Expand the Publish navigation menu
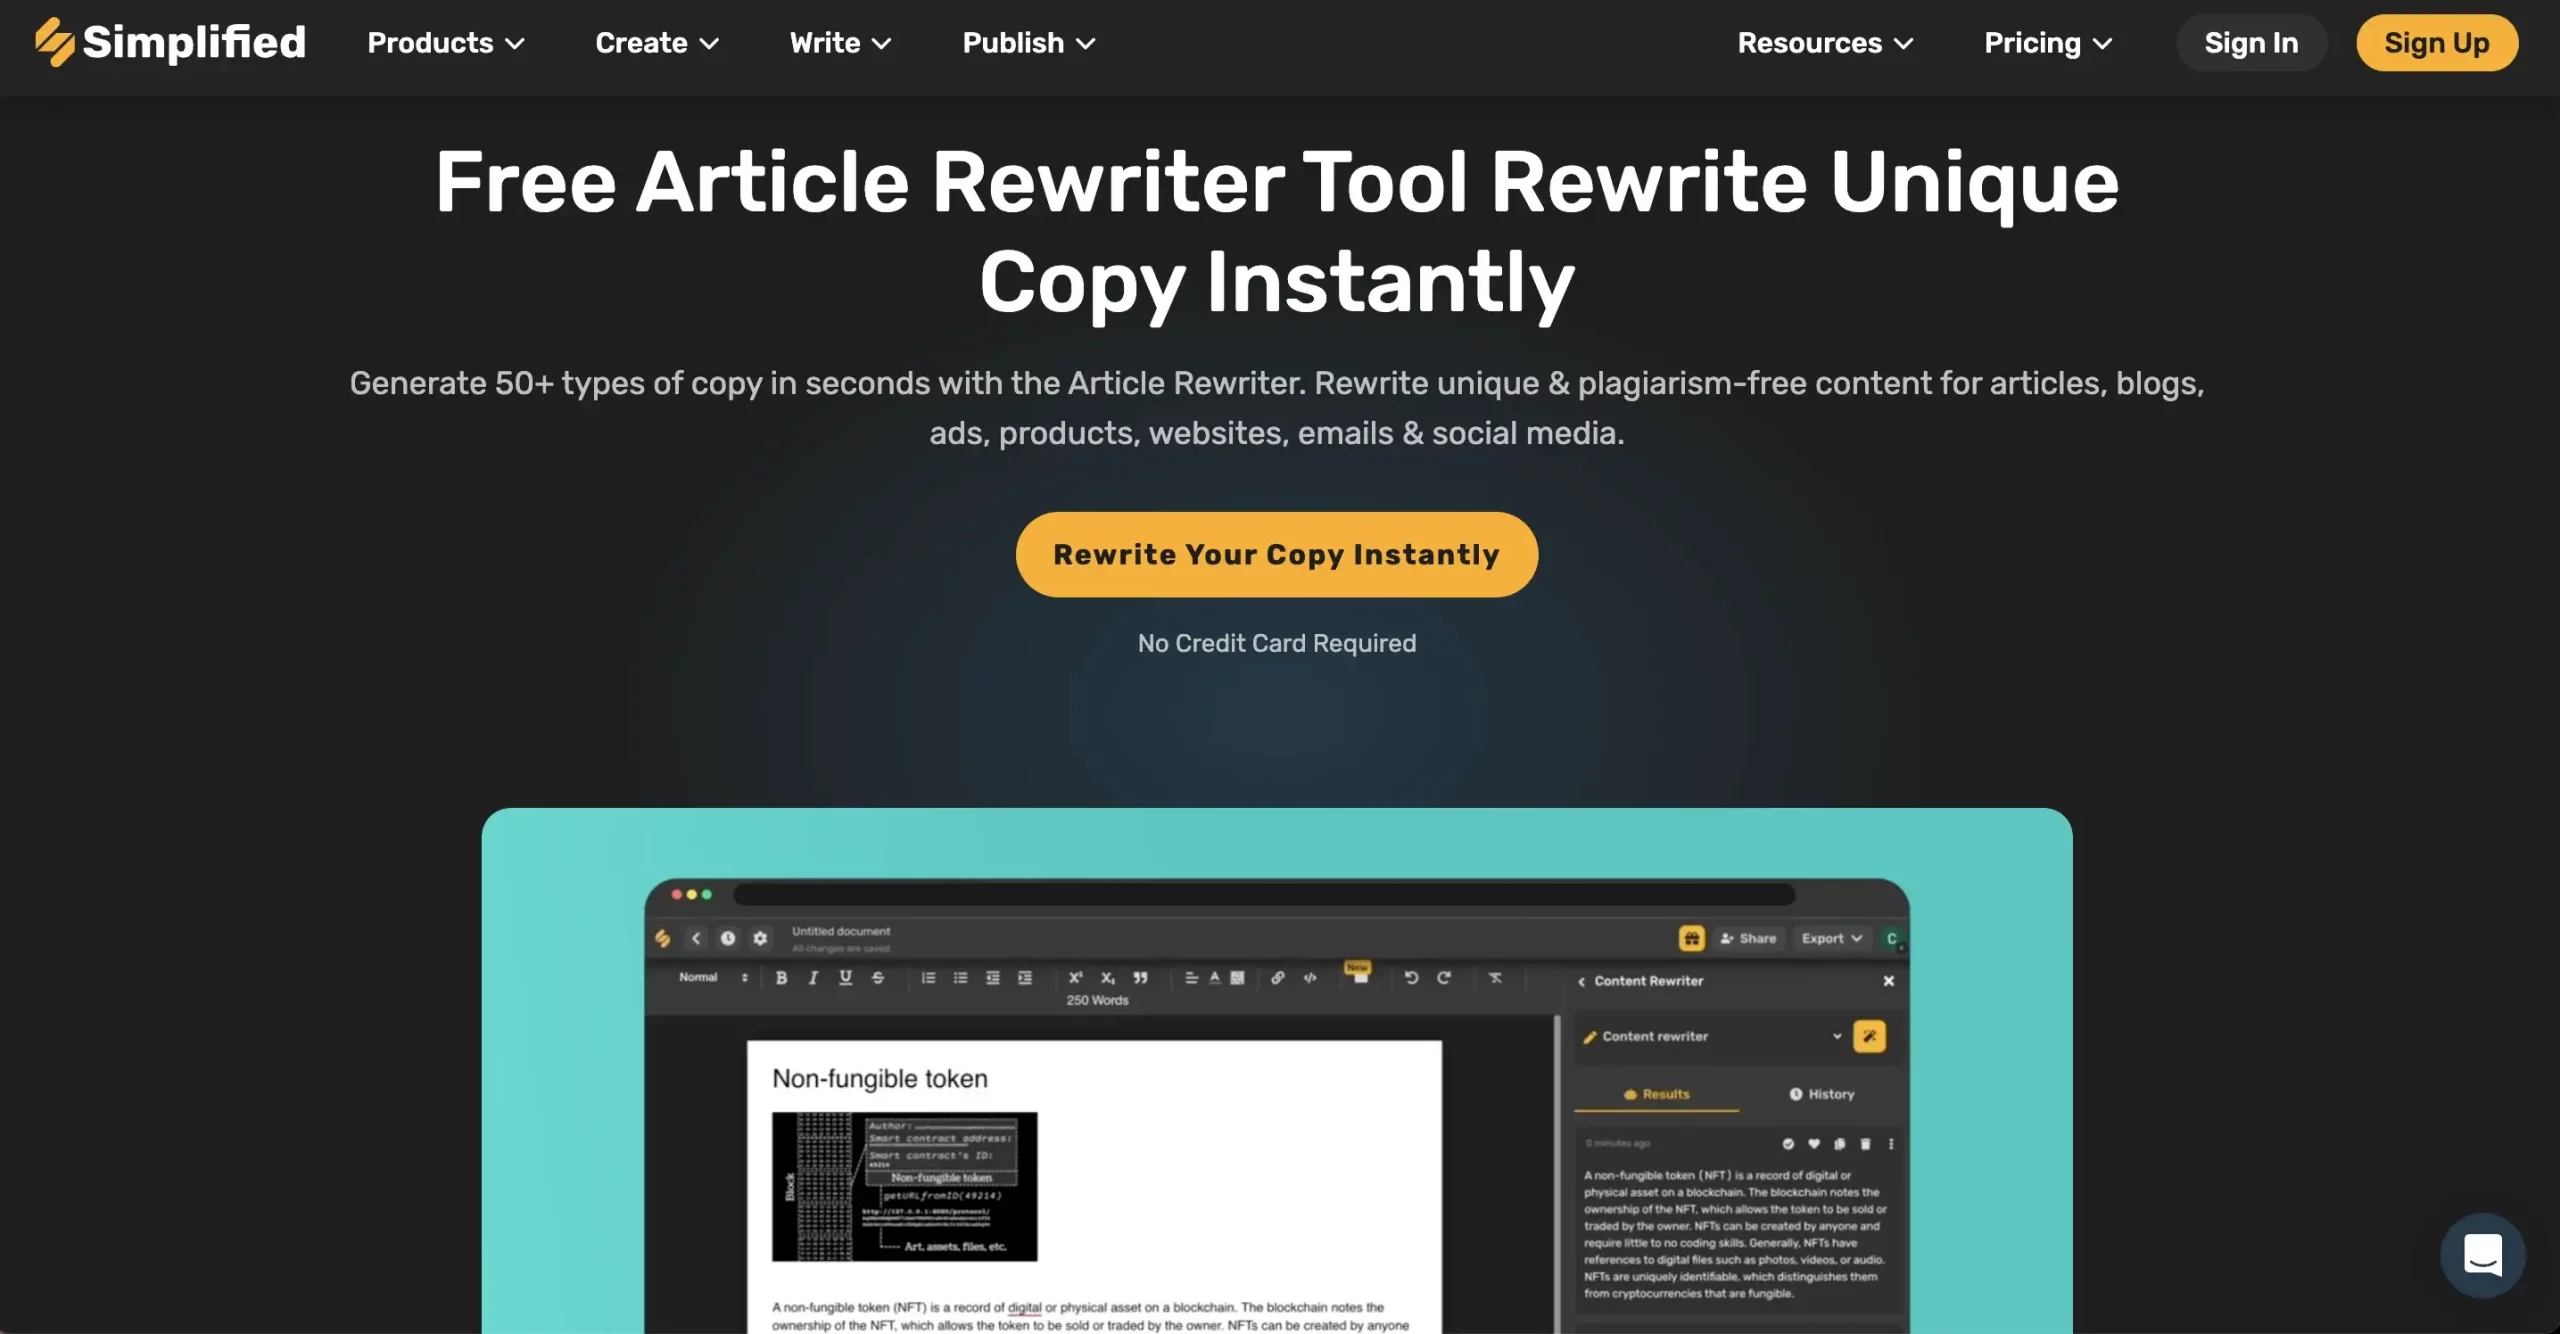The height and width of the screenshot is (1334, 2560). pos(1029,42)
